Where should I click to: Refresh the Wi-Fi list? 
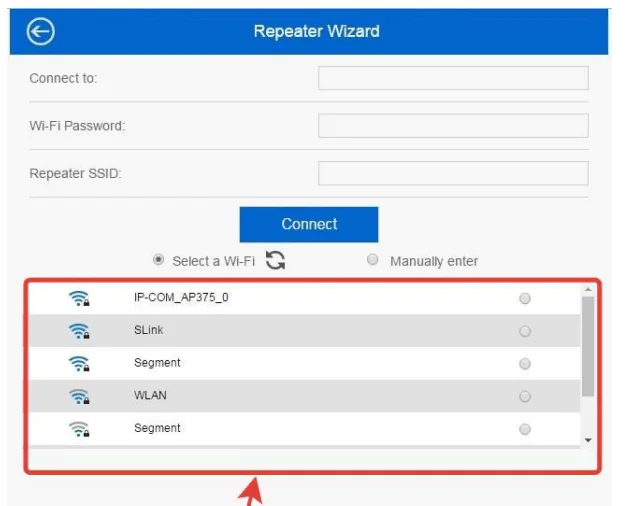coord(275,260)
